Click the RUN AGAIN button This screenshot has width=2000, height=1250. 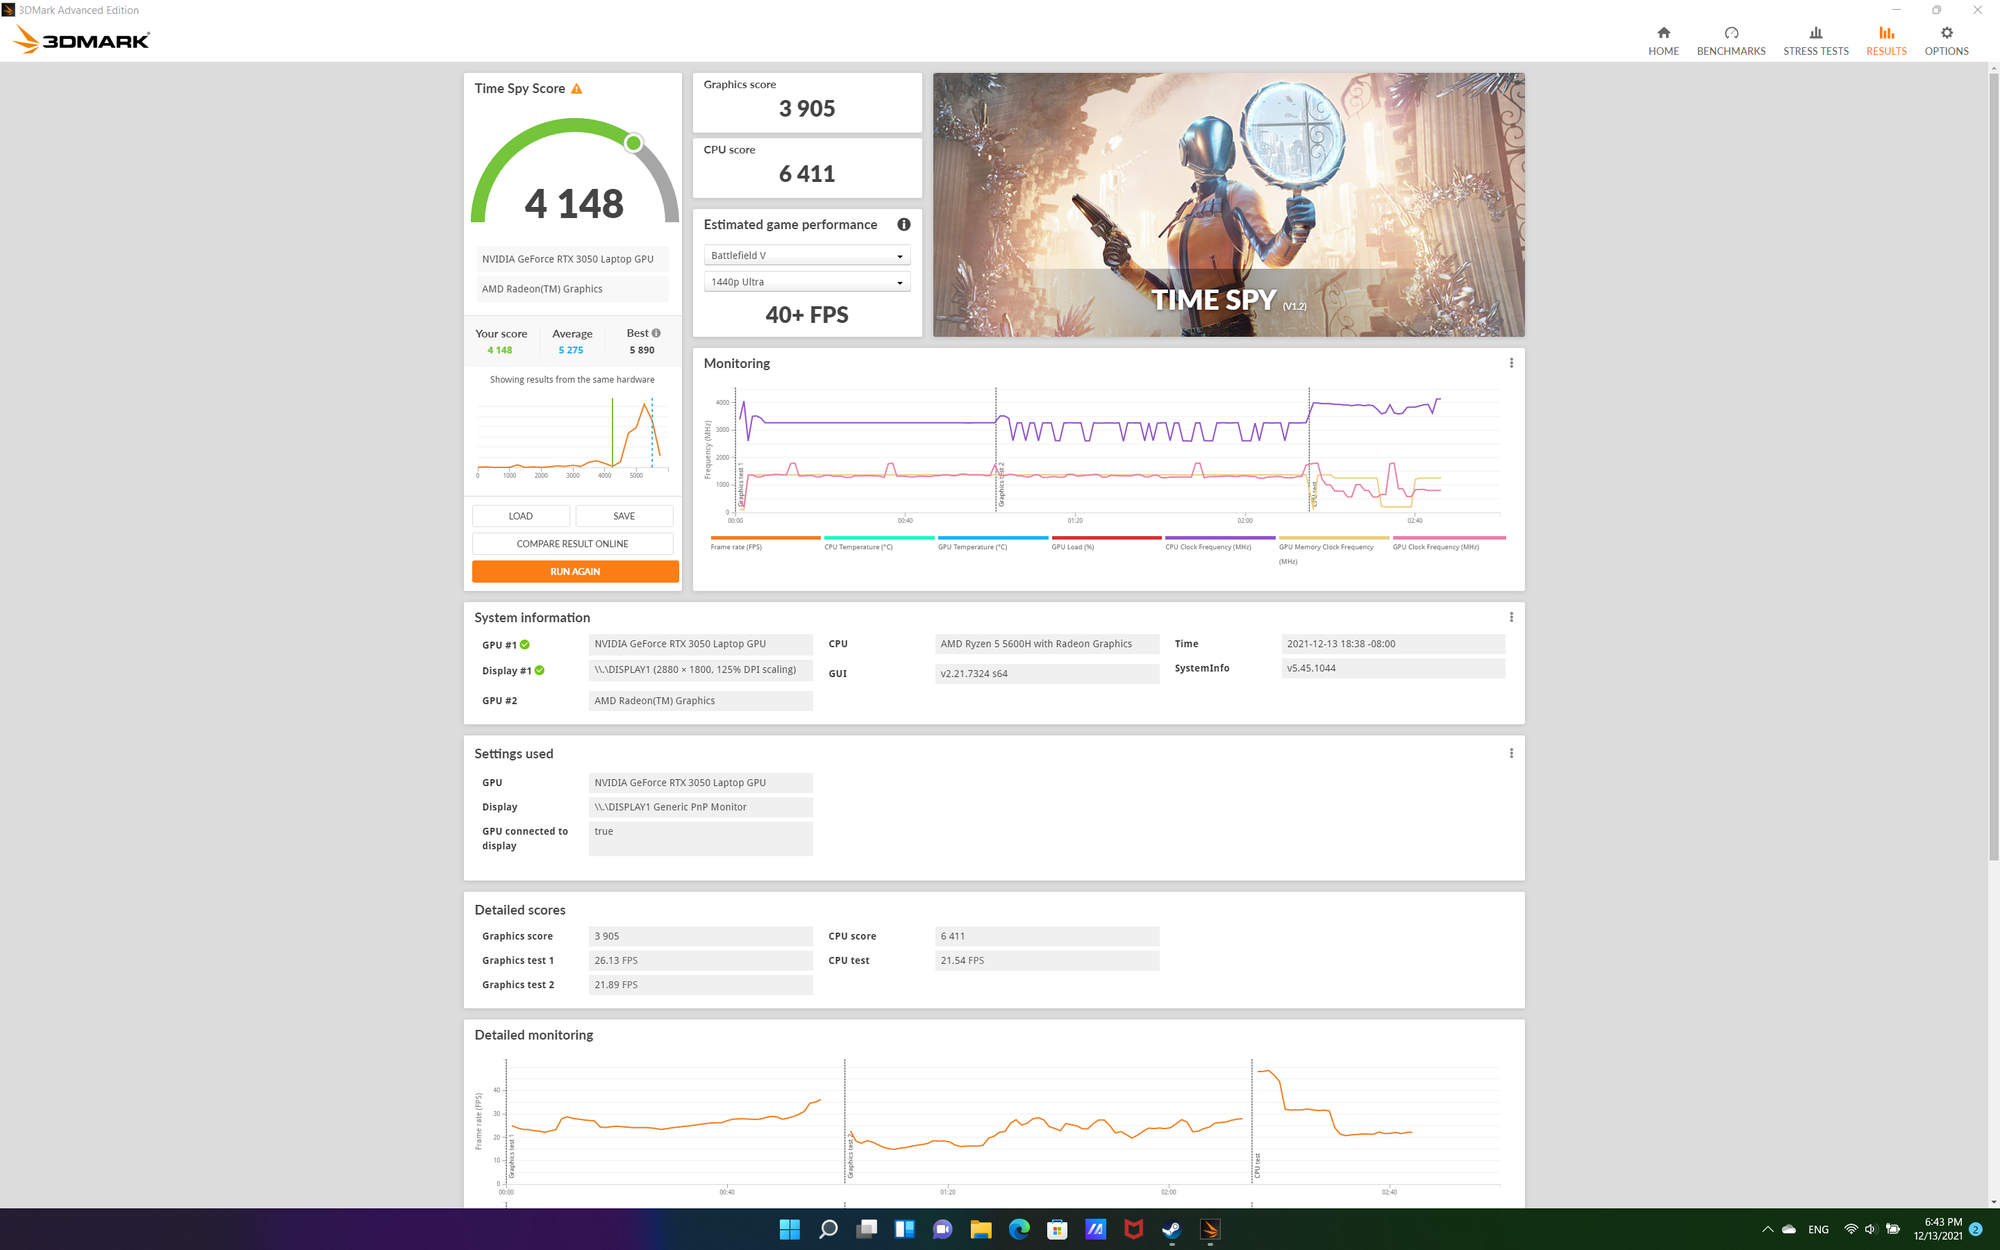575,572
